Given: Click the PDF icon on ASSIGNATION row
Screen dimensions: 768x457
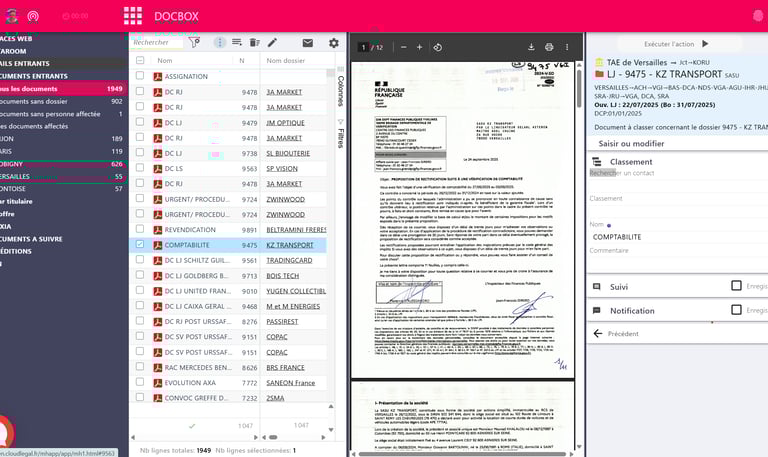Looking at the screenshot, I should tap(158, 76).
